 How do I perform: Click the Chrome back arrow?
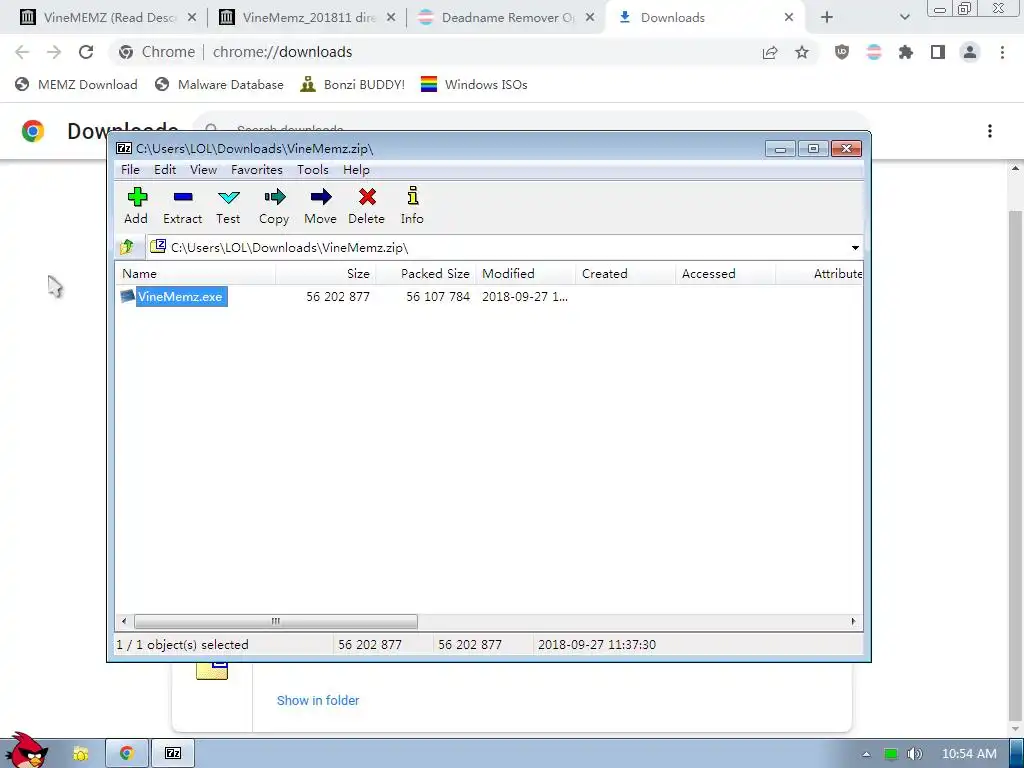[x=22, y=52]
